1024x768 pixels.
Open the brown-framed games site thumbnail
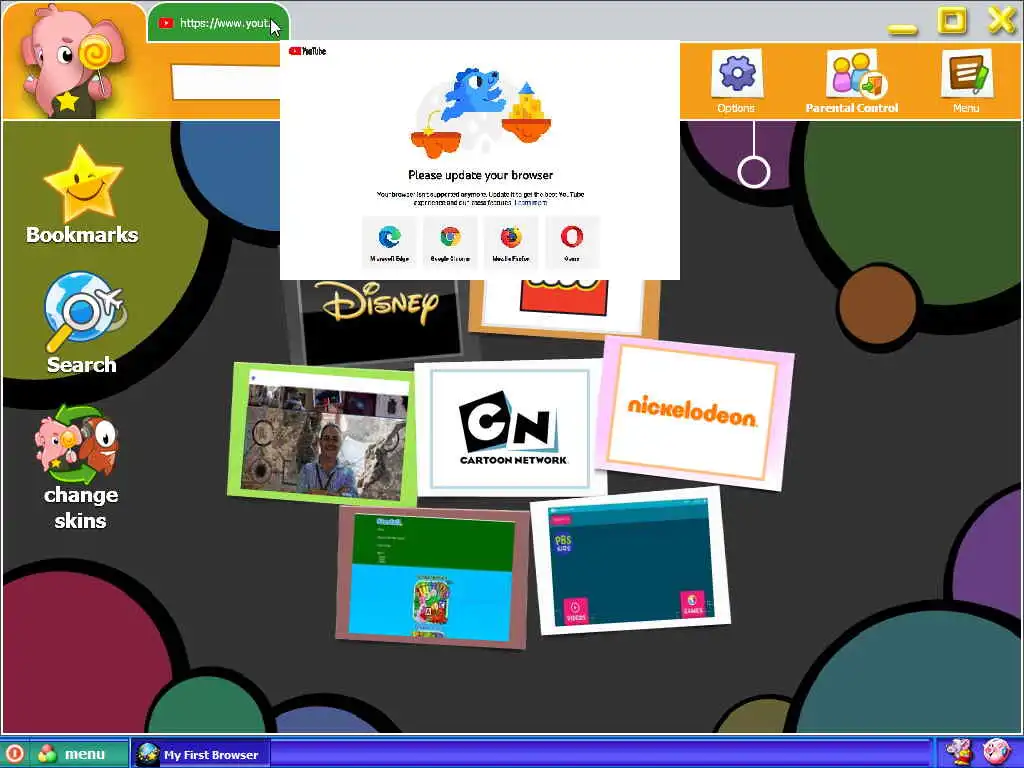click(x=432, y=577)
